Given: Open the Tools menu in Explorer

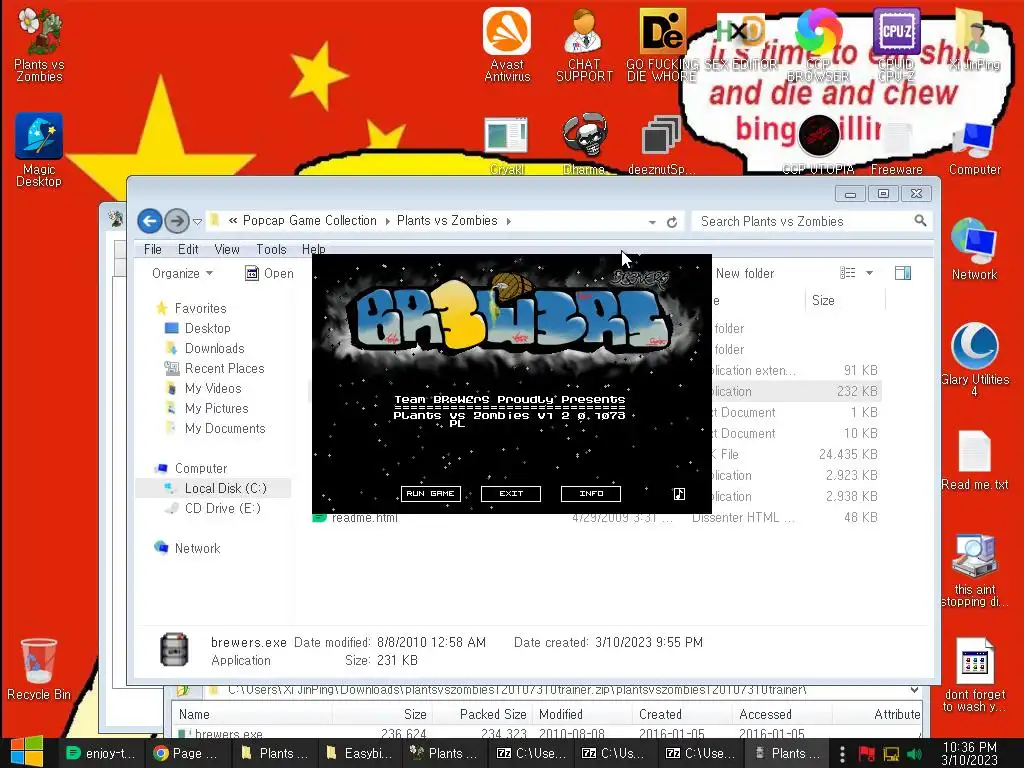Looking at the screenshot, I should [x=271, y=249].
